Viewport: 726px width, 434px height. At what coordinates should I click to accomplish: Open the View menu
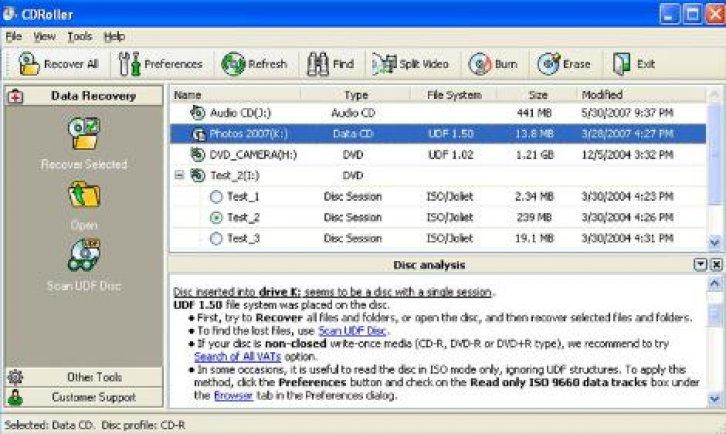[44, 36]
